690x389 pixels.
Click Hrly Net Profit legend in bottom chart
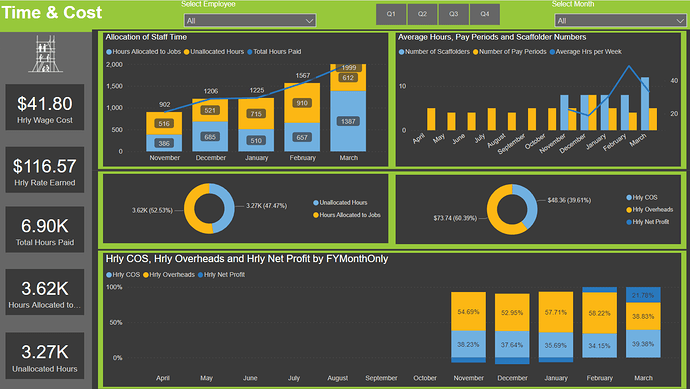221,275
